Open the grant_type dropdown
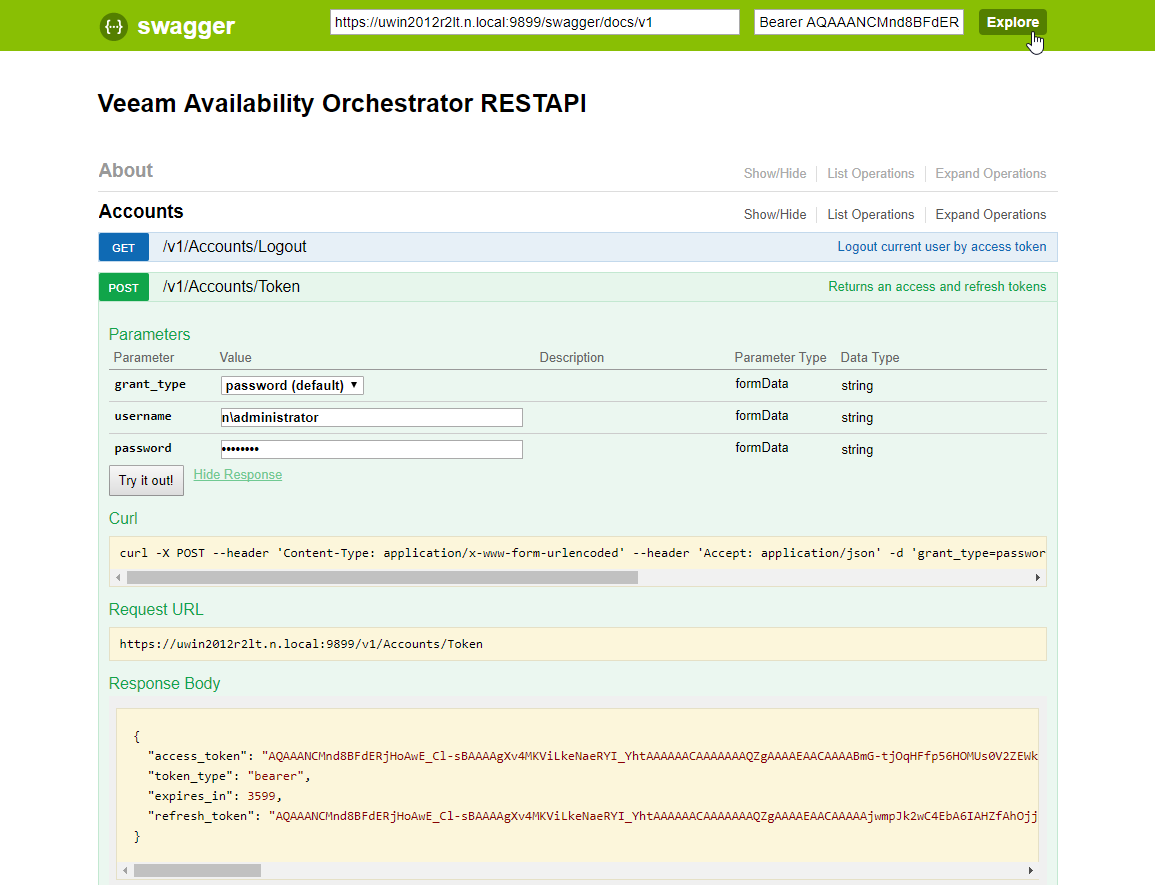The height and width of the screenshot is (885, 1155). click(292, 385)
